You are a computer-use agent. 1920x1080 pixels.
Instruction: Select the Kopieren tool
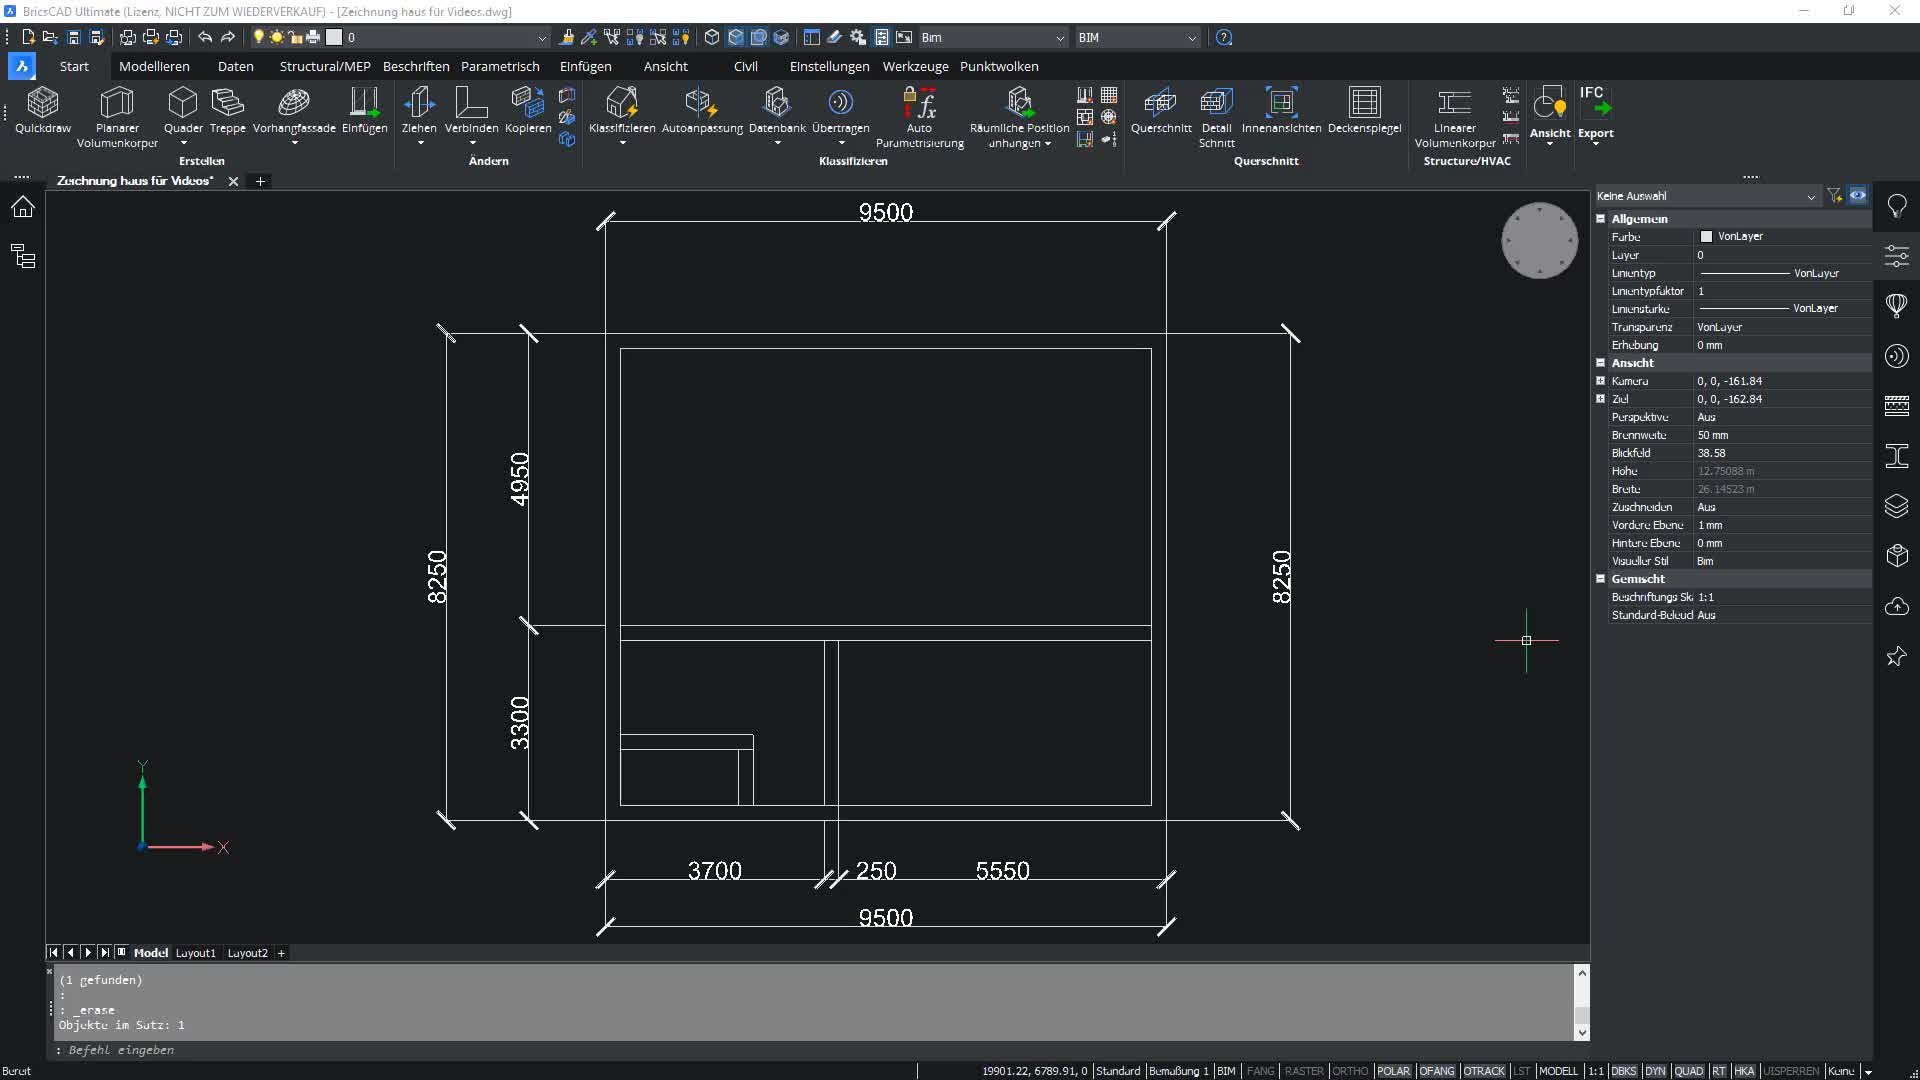click(x=528, y=110)
